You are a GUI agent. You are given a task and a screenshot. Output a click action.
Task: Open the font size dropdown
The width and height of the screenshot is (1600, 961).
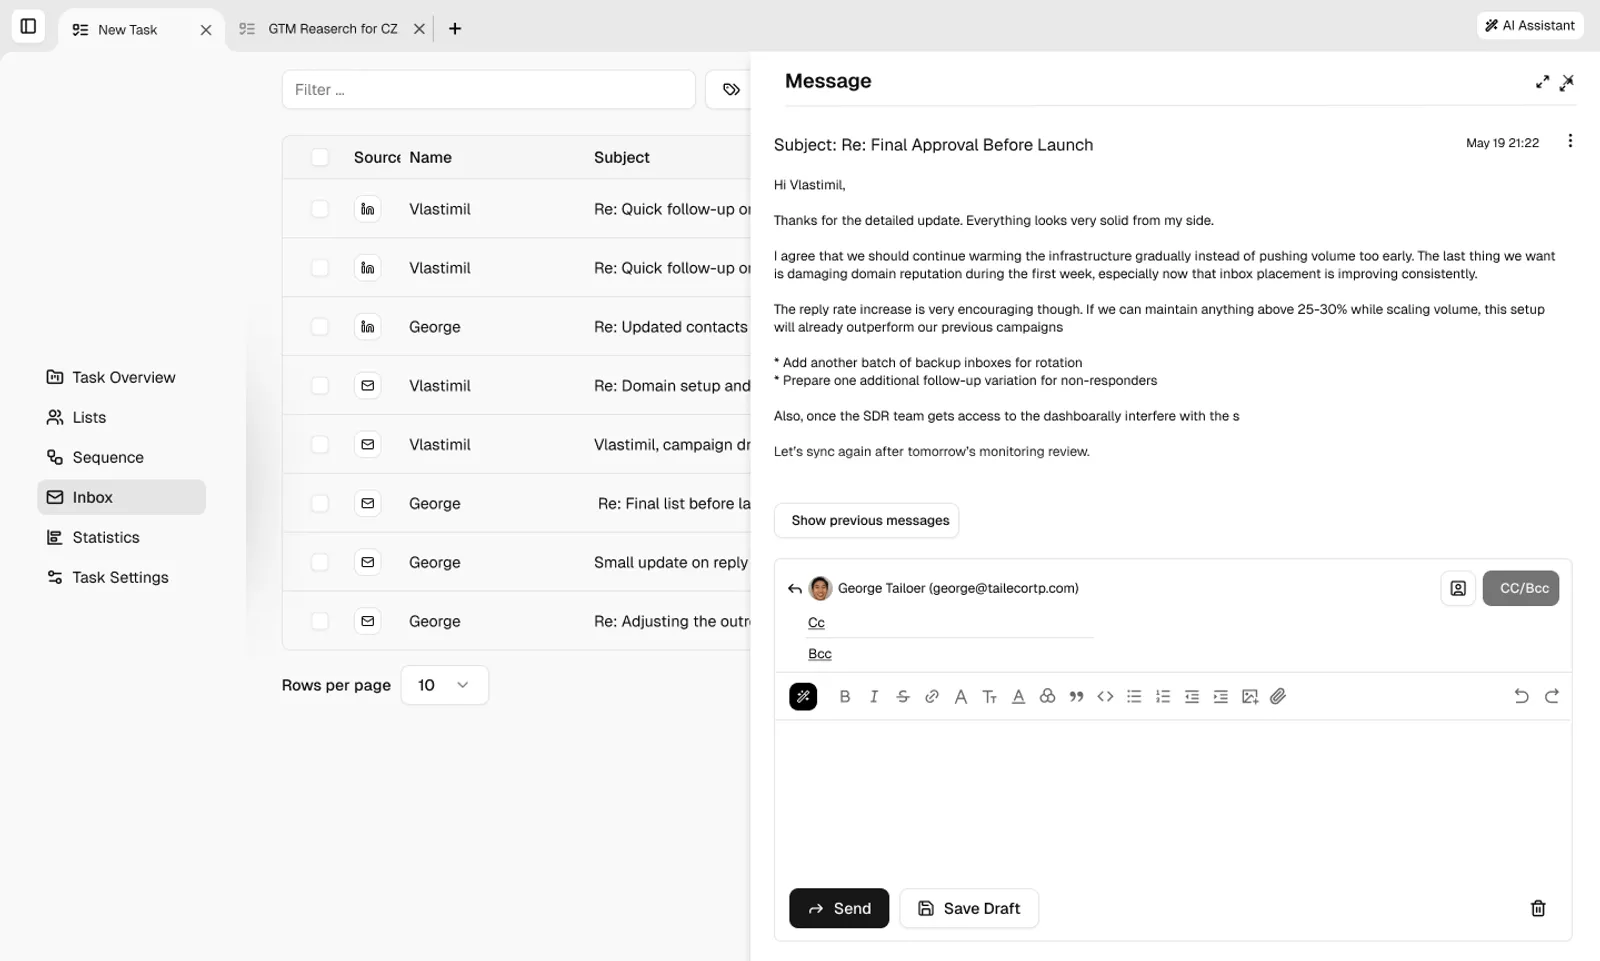(990, 697)
